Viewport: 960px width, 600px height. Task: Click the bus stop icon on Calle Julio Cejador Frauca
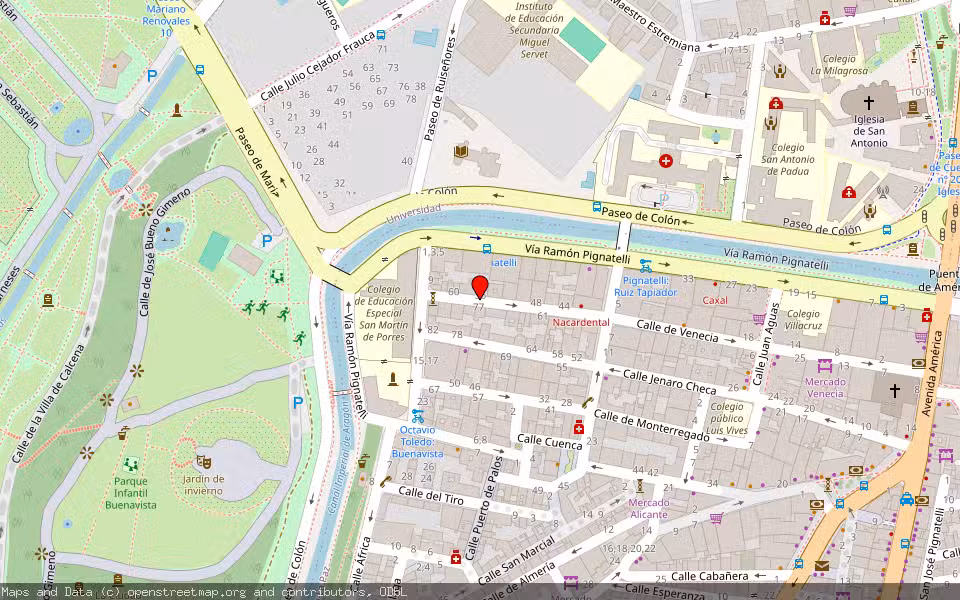[x=381, y=35]
